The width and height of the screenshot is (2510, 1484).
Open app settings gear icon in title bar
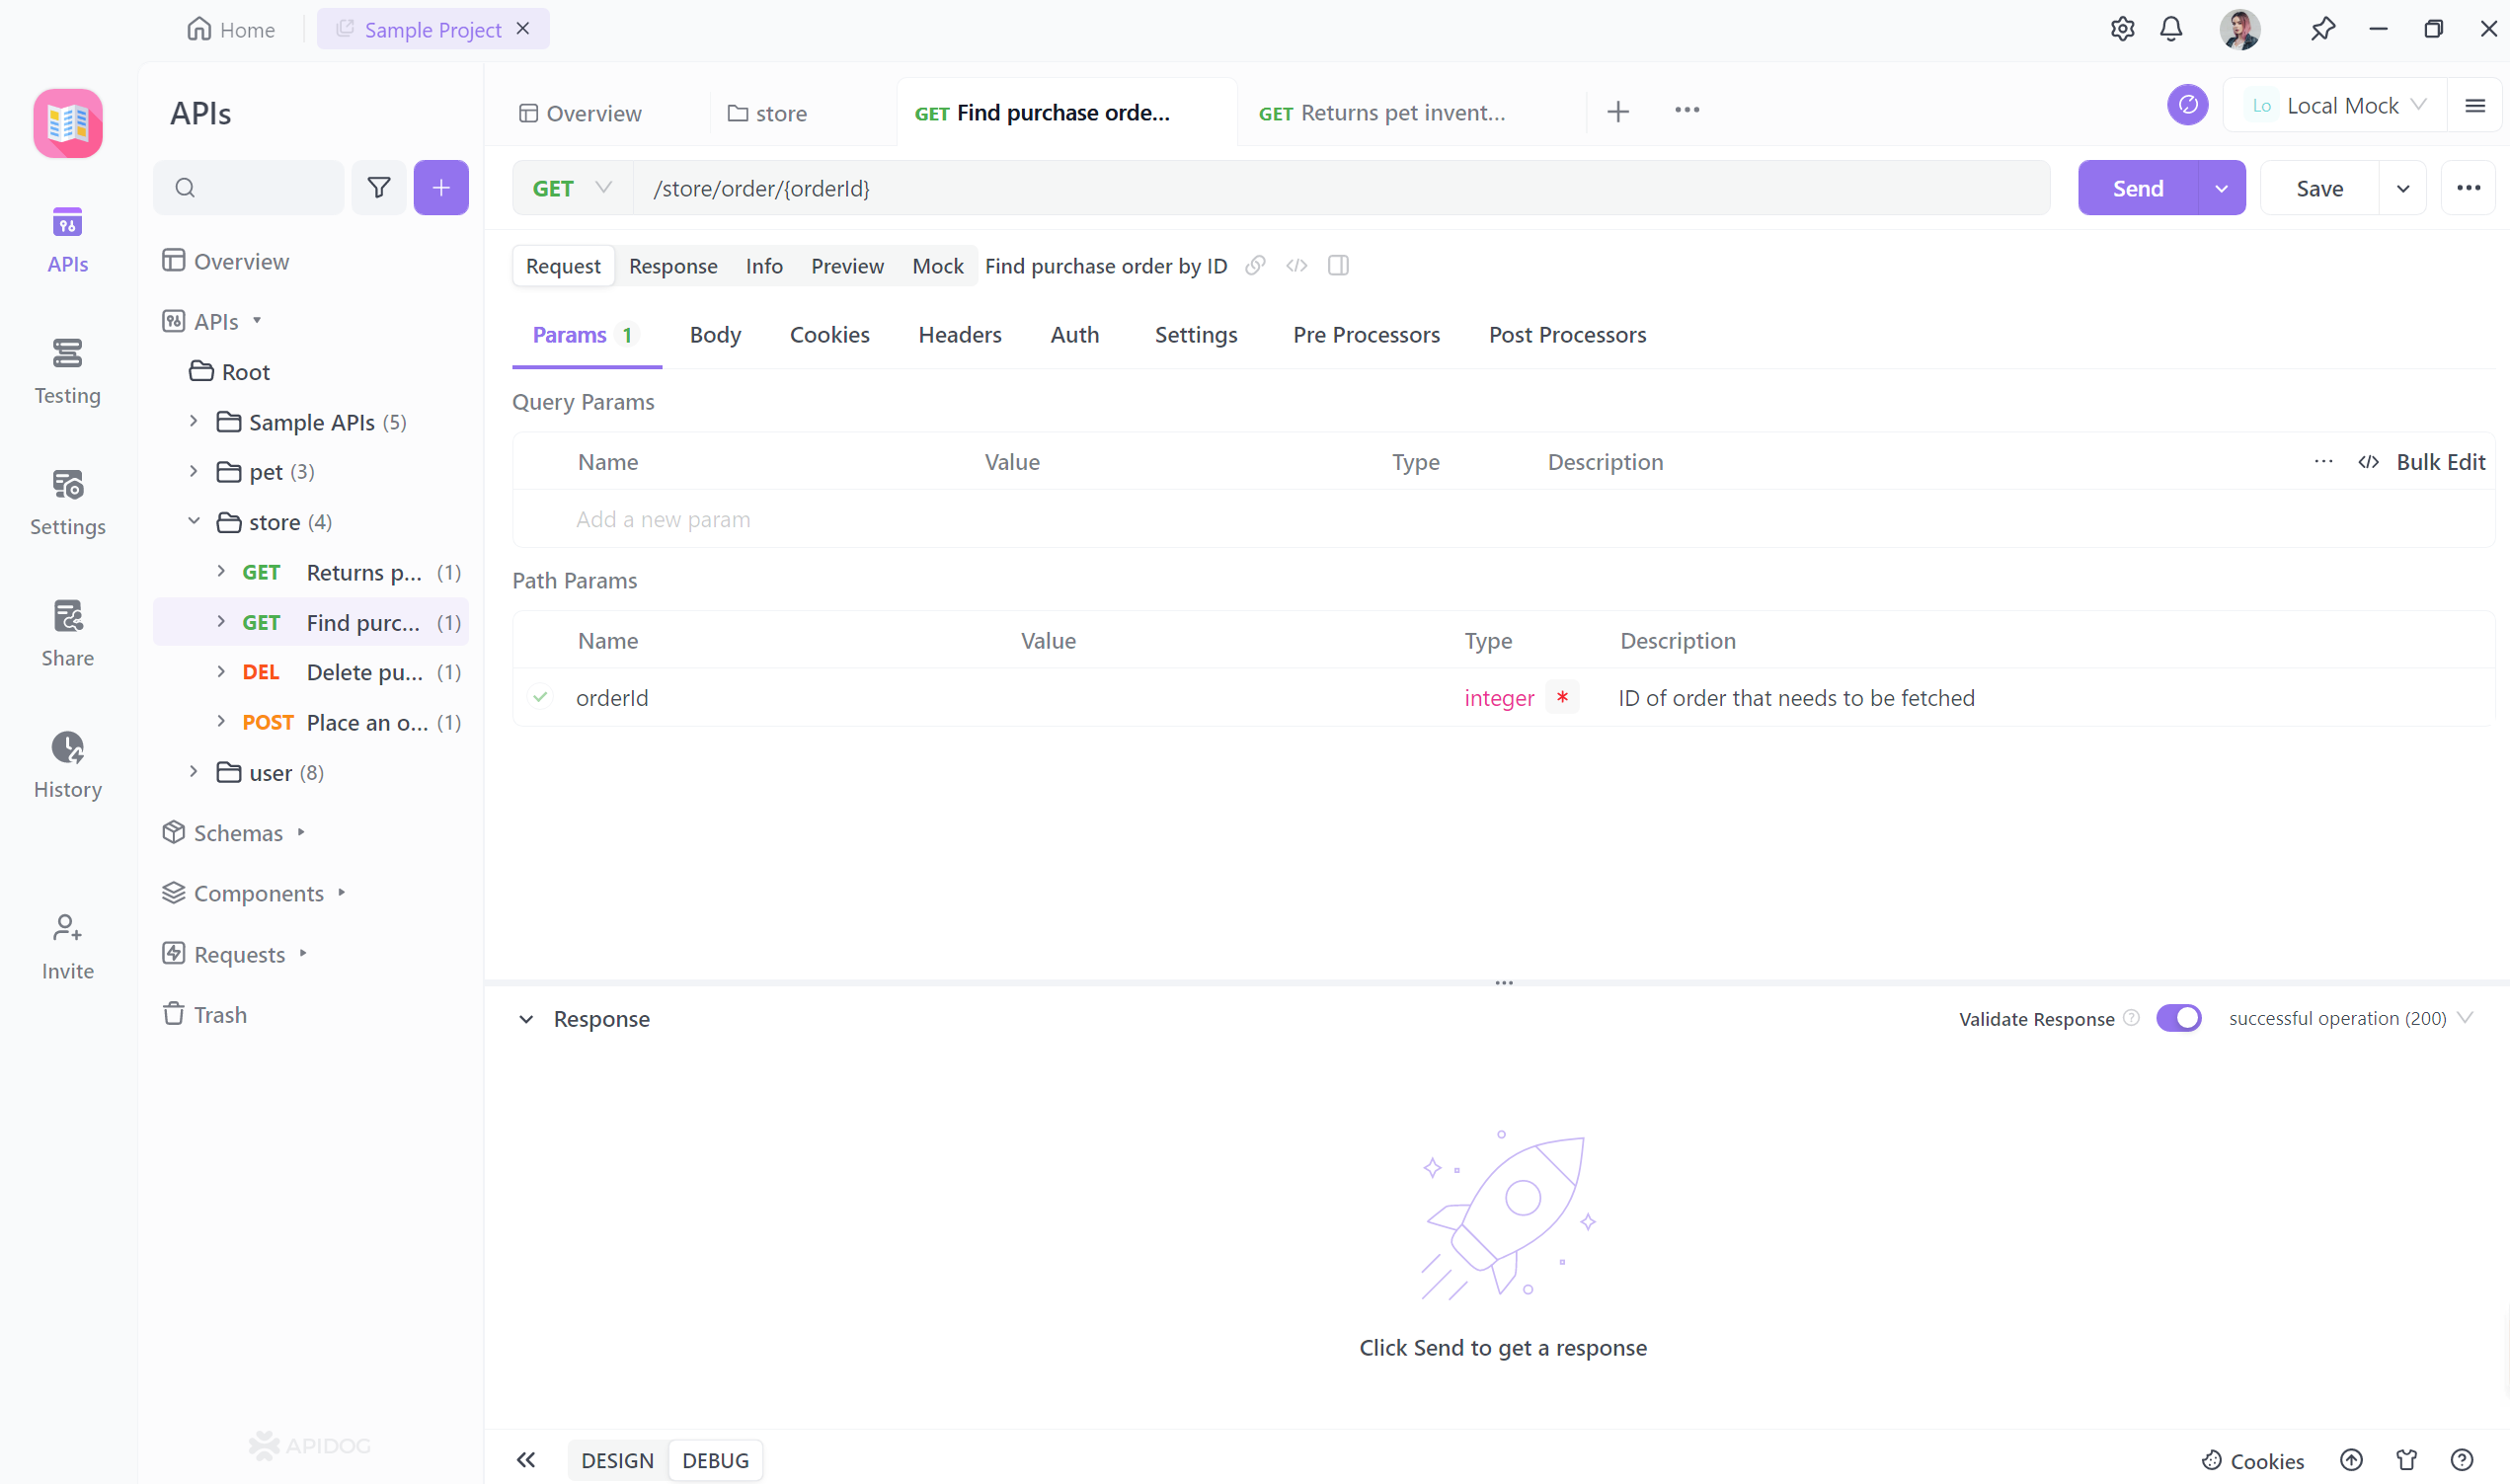[2122, 29]
